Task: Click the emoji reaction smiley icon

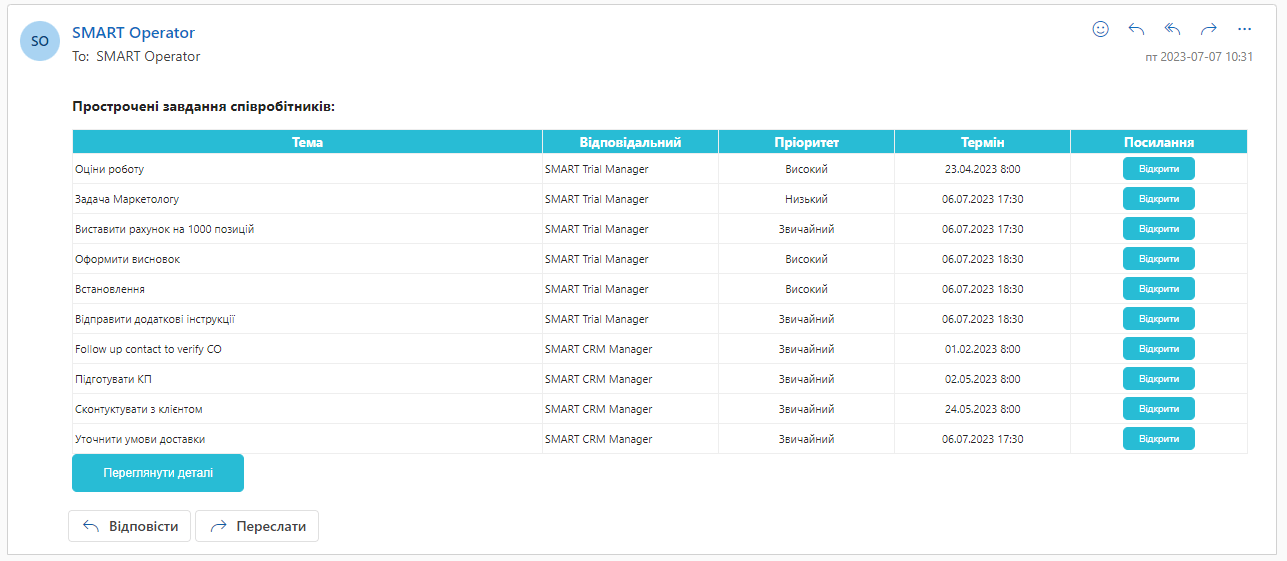Action: [1100, 29]
